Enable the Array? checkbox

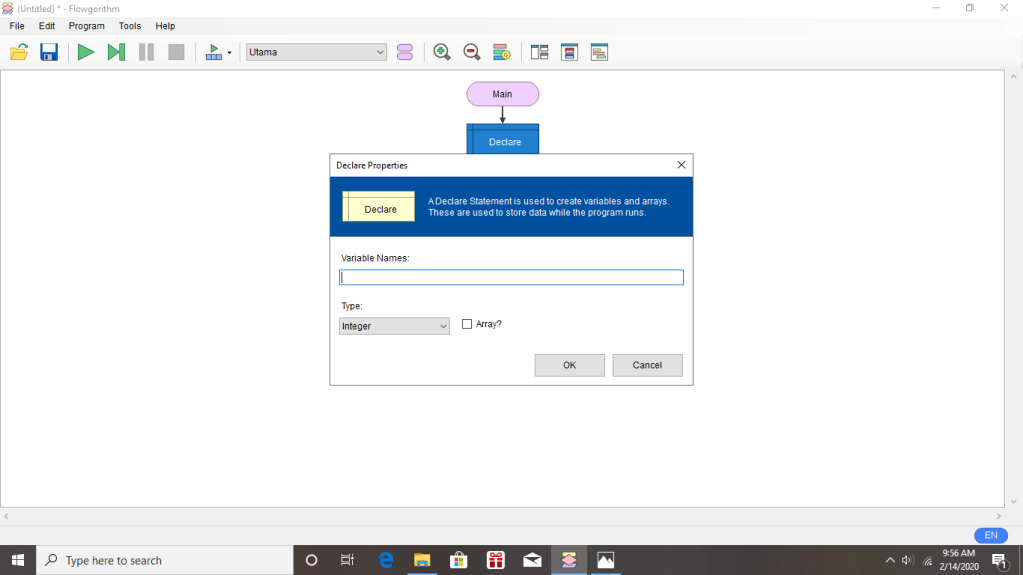467,324
